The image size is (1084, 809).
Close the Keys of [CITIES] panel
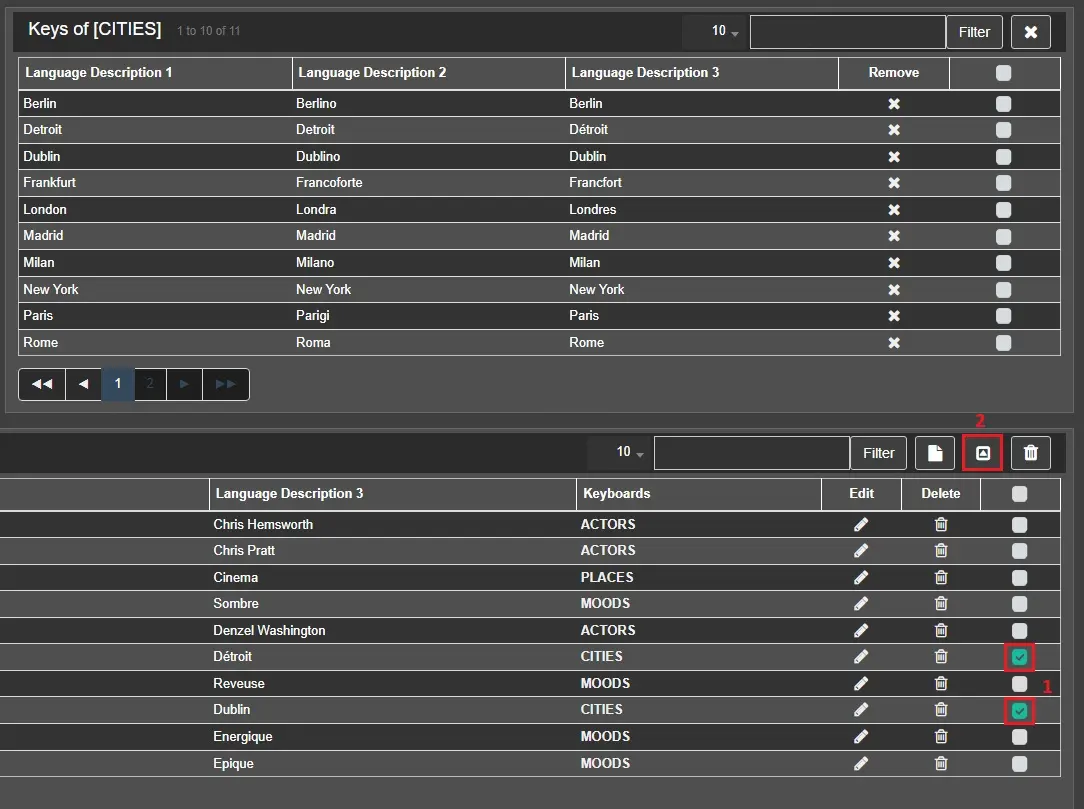point(1030,32)
